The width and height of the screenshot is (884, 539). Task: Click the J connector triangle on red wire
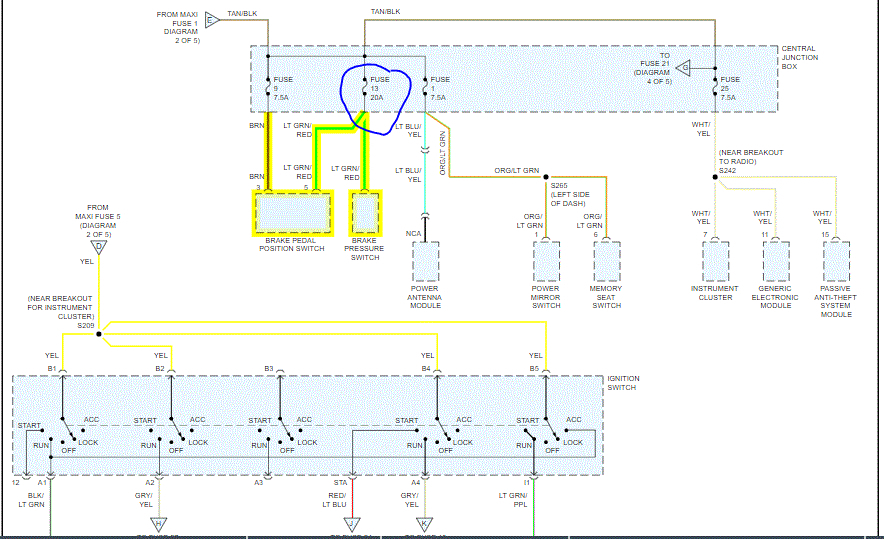(x=352, y=525)
